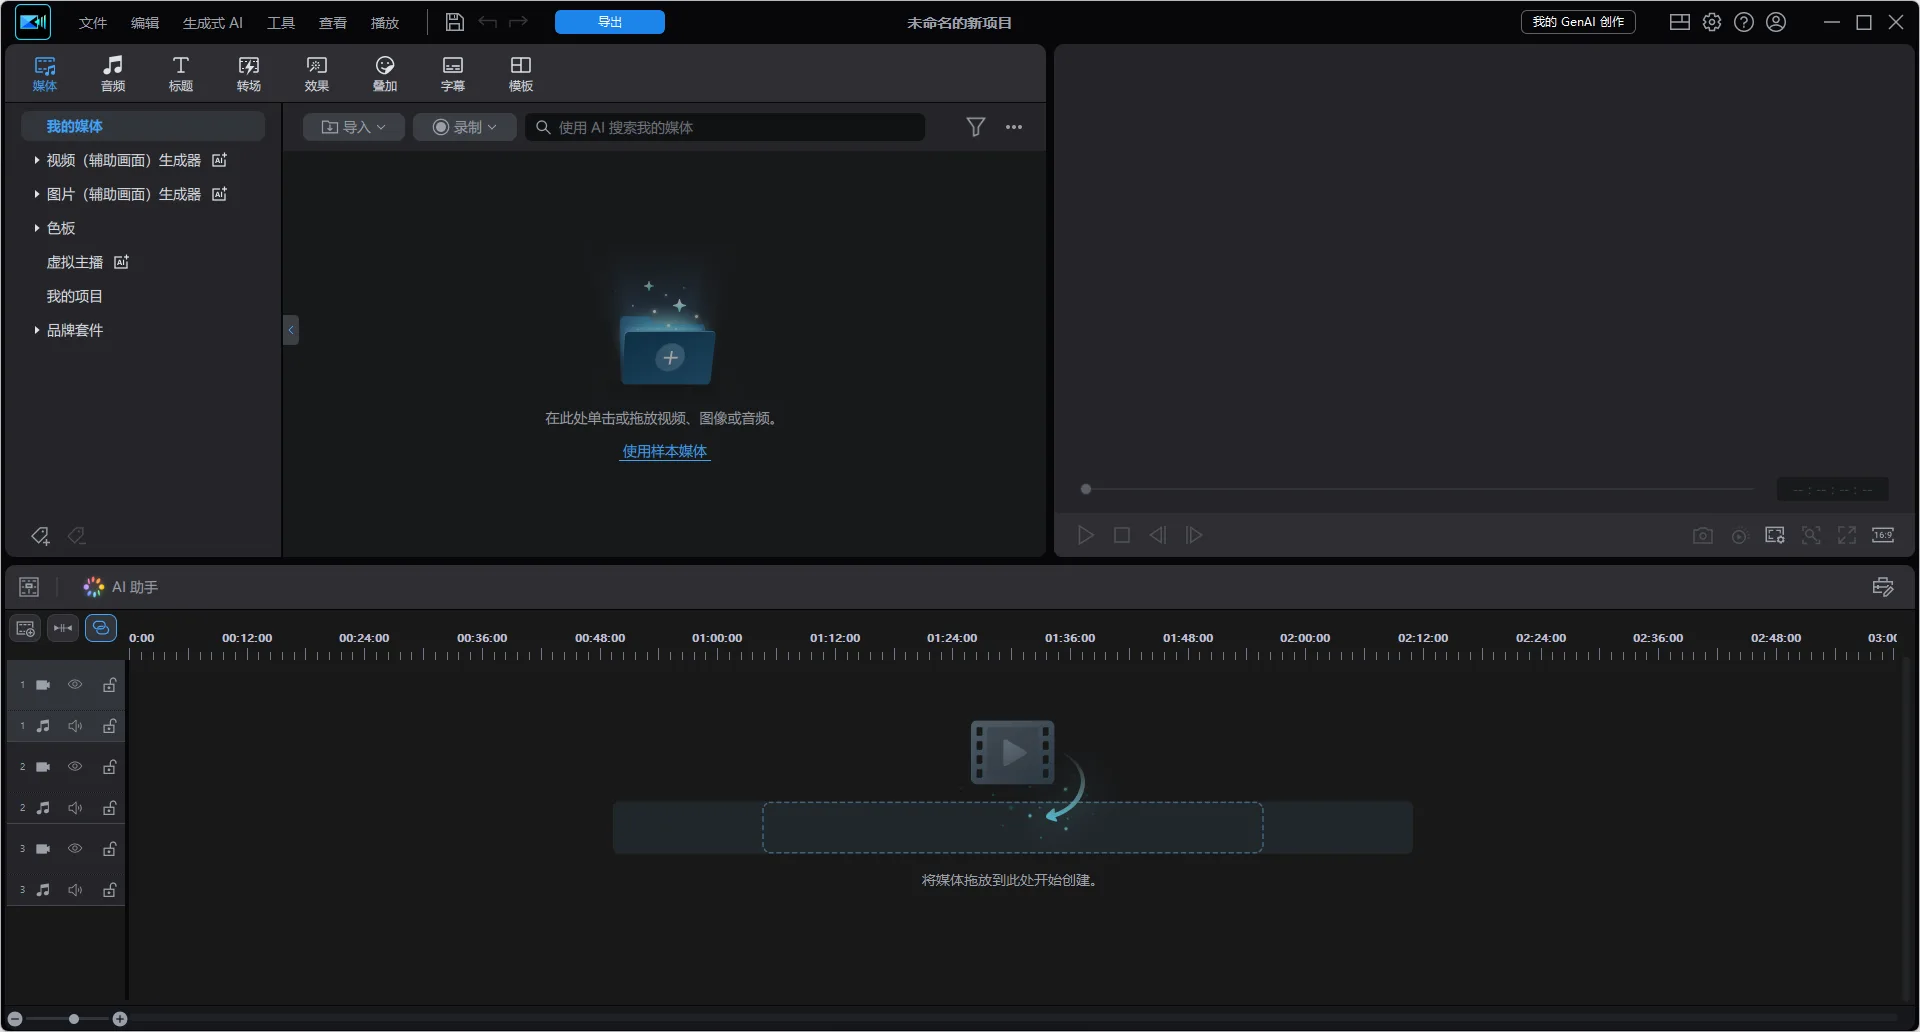This screenshot has height=1032, width=1920.
Task: Click the AI media search field
Action: (x=725, y=127)
